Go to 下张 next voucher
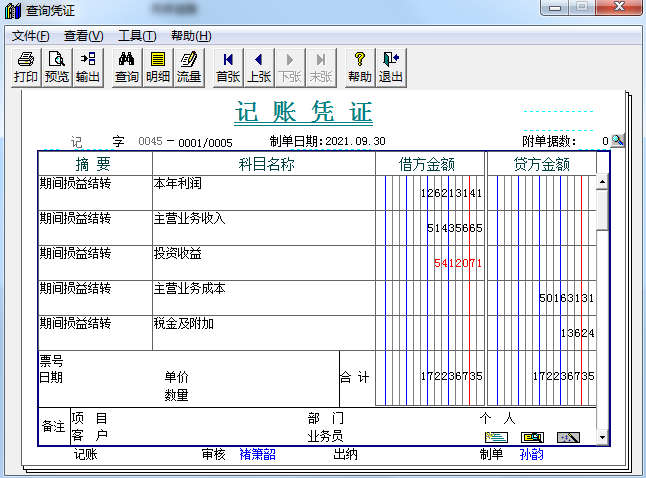 pos(290,68)
